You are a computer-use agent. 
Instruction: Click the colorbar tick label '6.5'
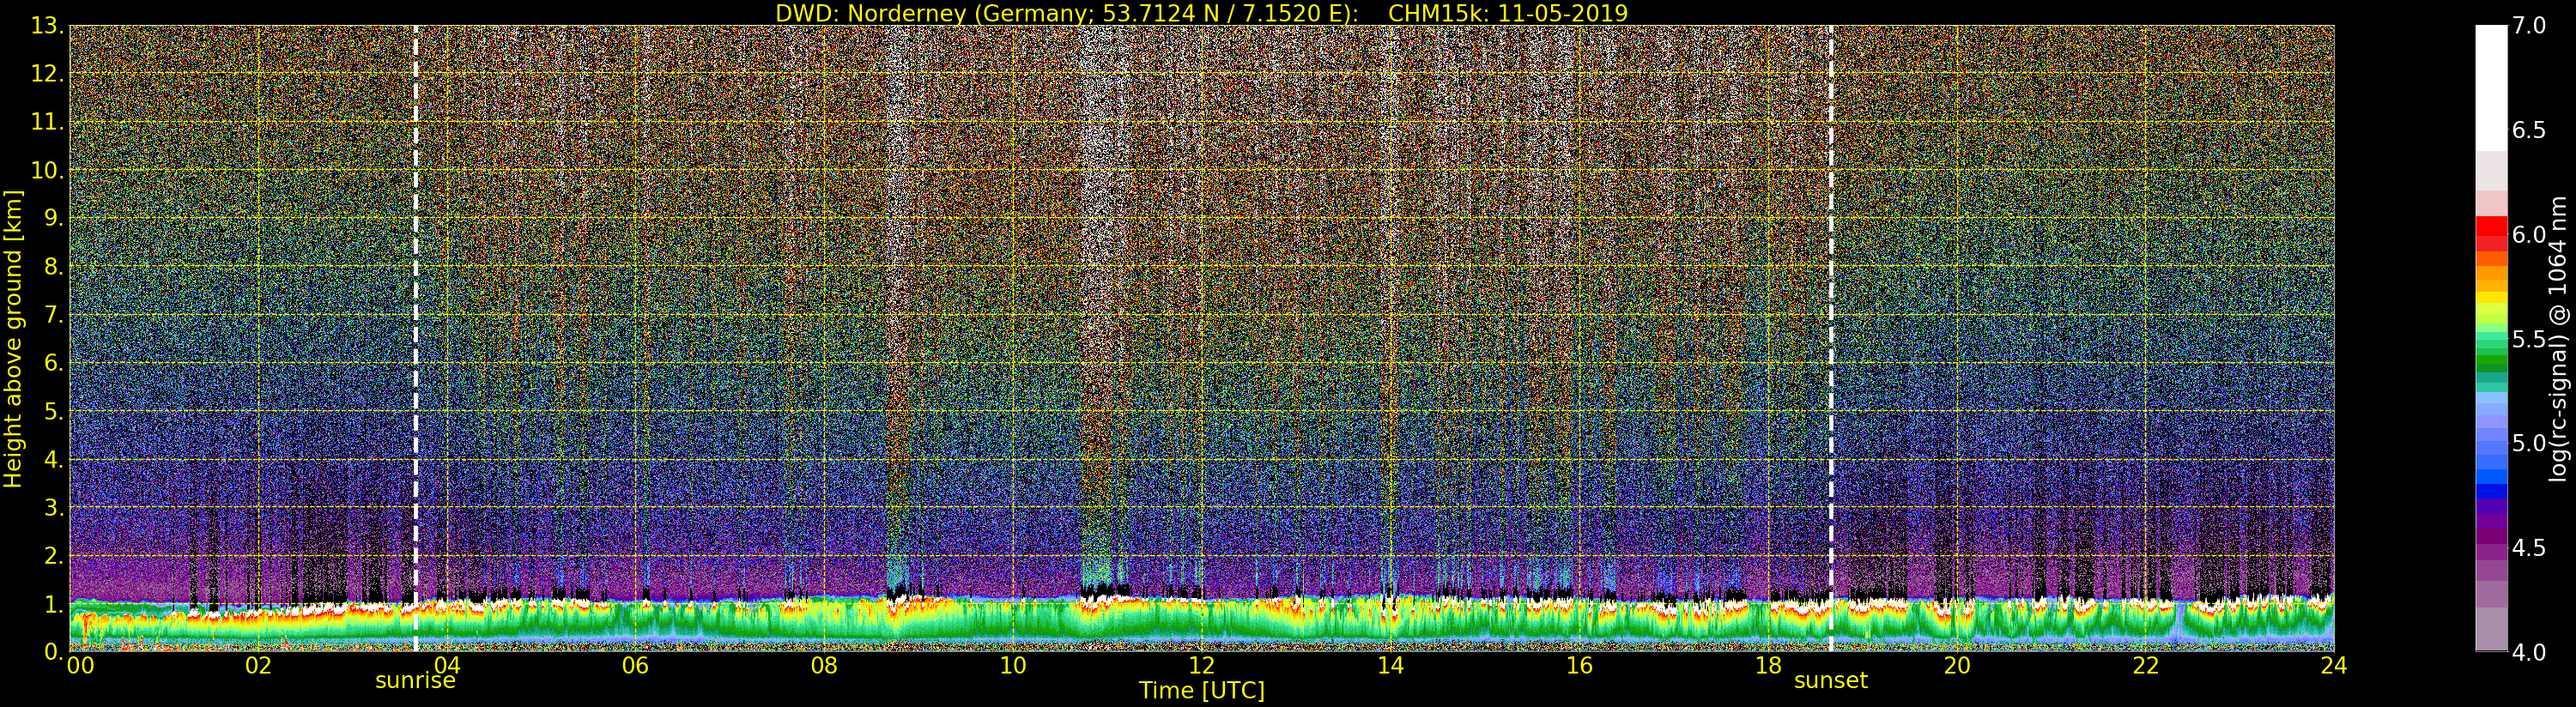[2529, 130]
